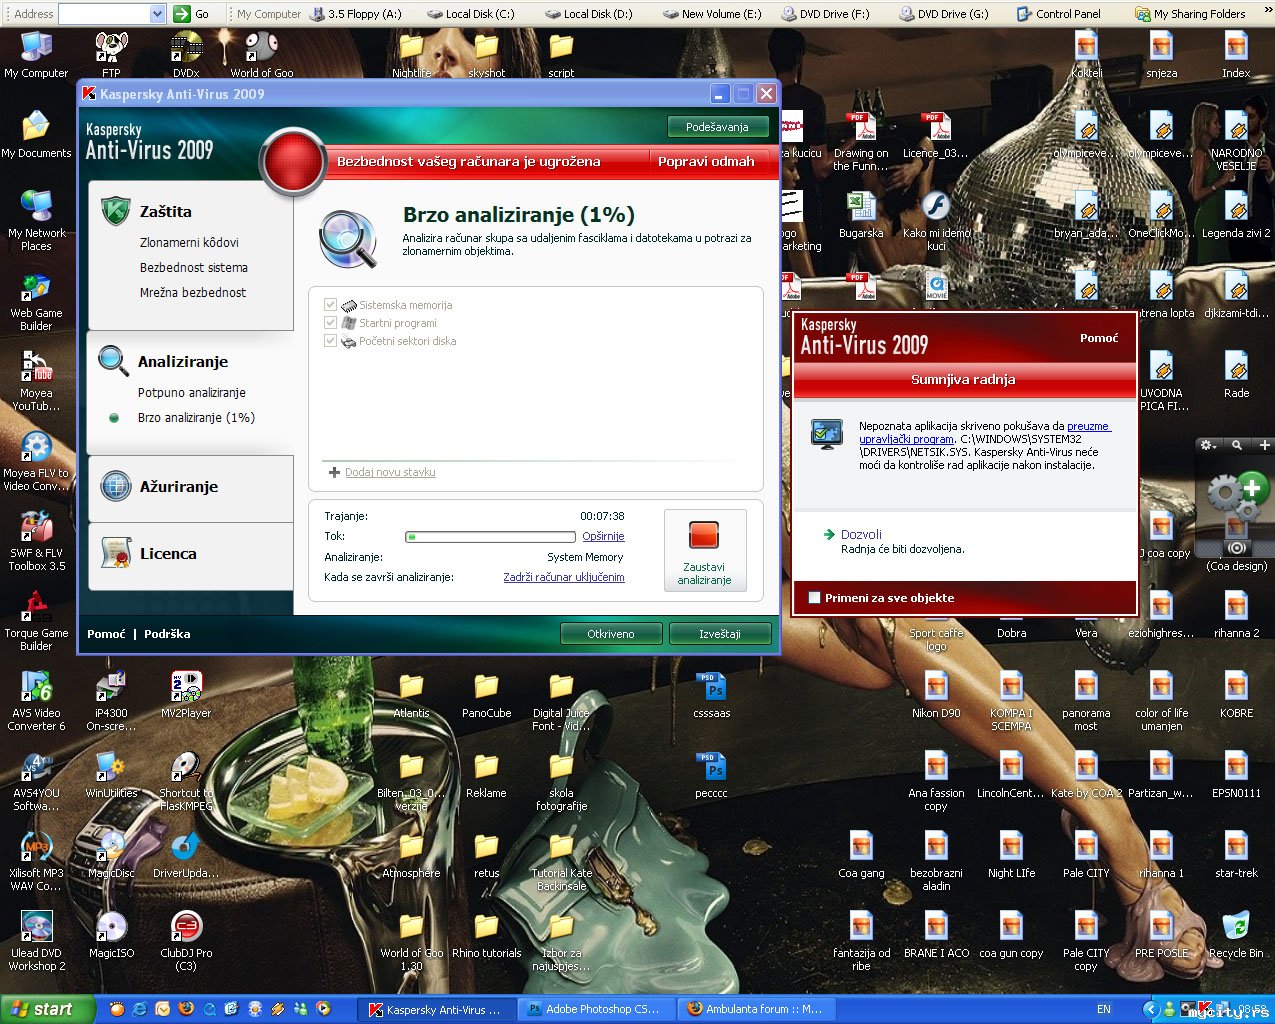
Task: Click Firefox icon in quick launch
Action: (186, 1009)
